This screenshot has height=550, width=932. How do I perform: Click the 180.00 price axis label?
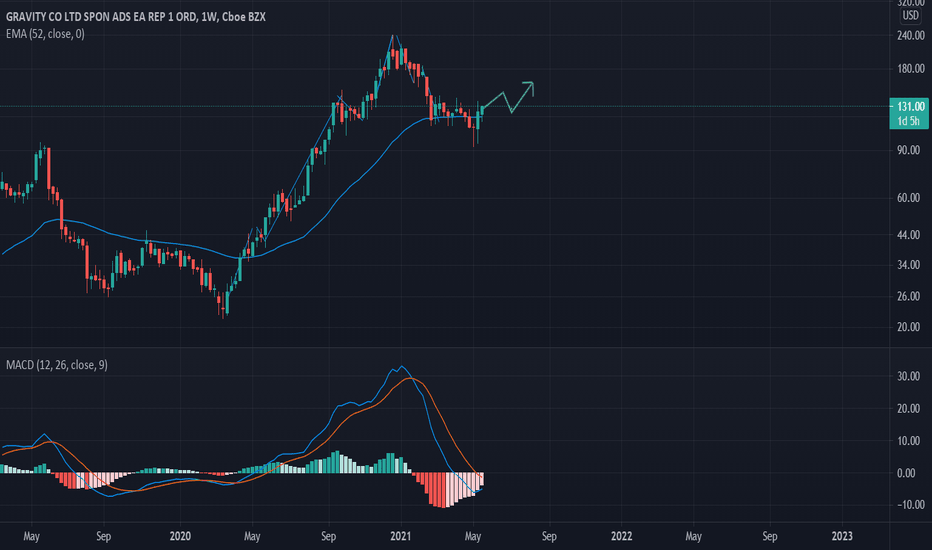911,69
